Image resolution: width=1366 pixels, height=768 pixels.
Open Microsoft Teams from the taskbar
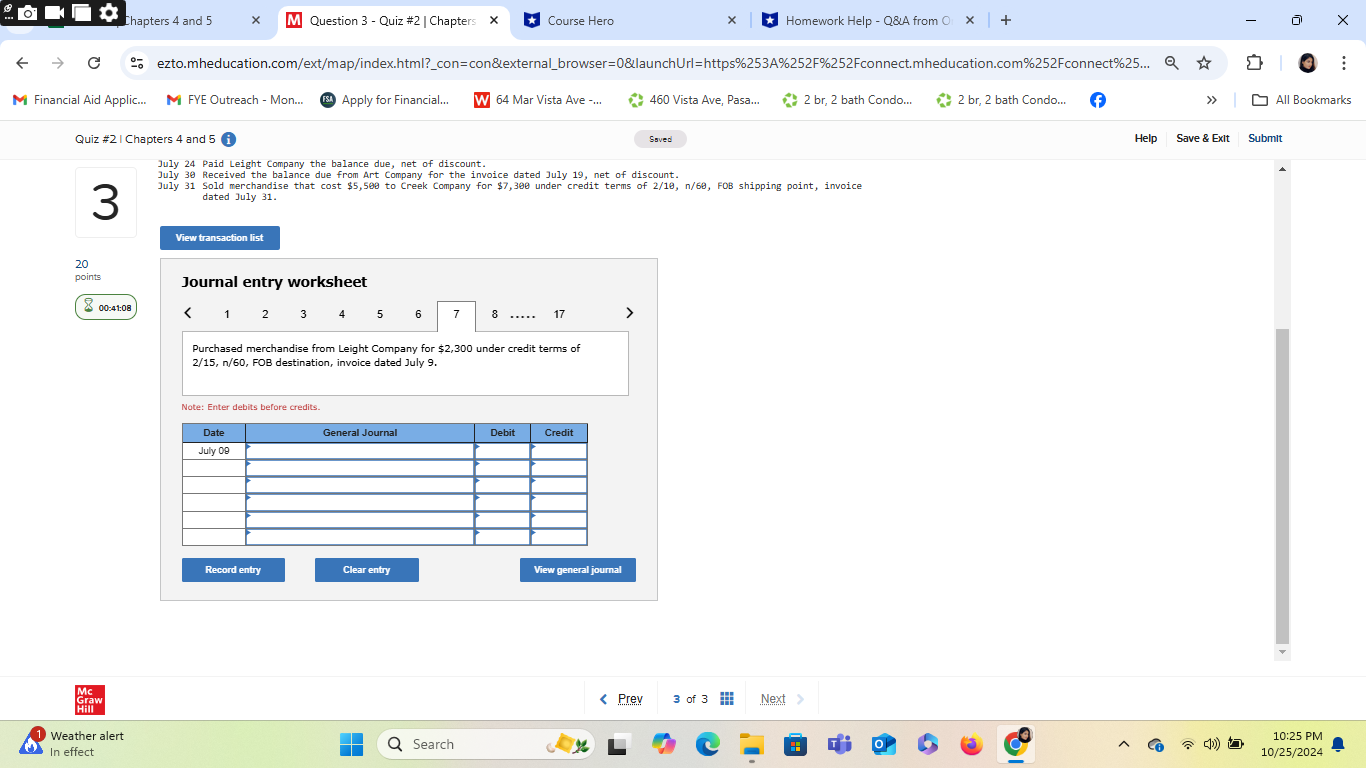click(839, 744)
